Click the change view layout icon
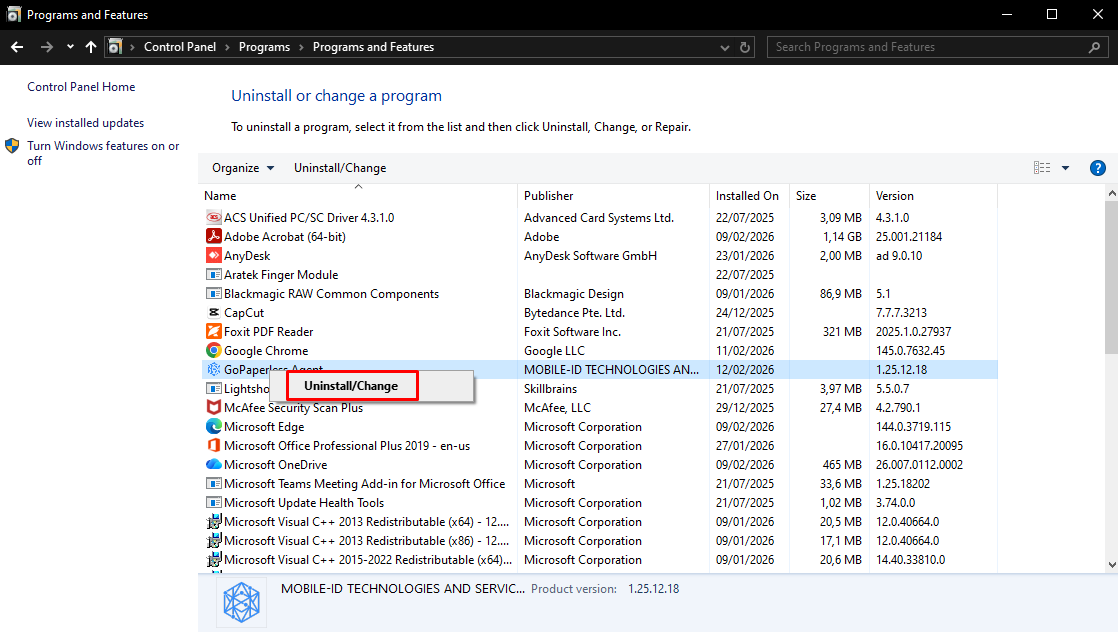The height and width of the screenshot is (632, 1118). [x=1042, y=168]
